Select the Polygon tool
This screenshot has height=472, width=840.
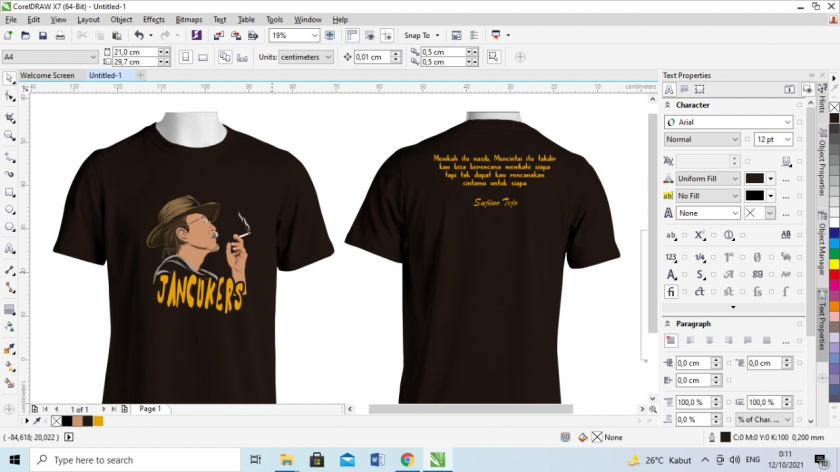pos(9,227)
